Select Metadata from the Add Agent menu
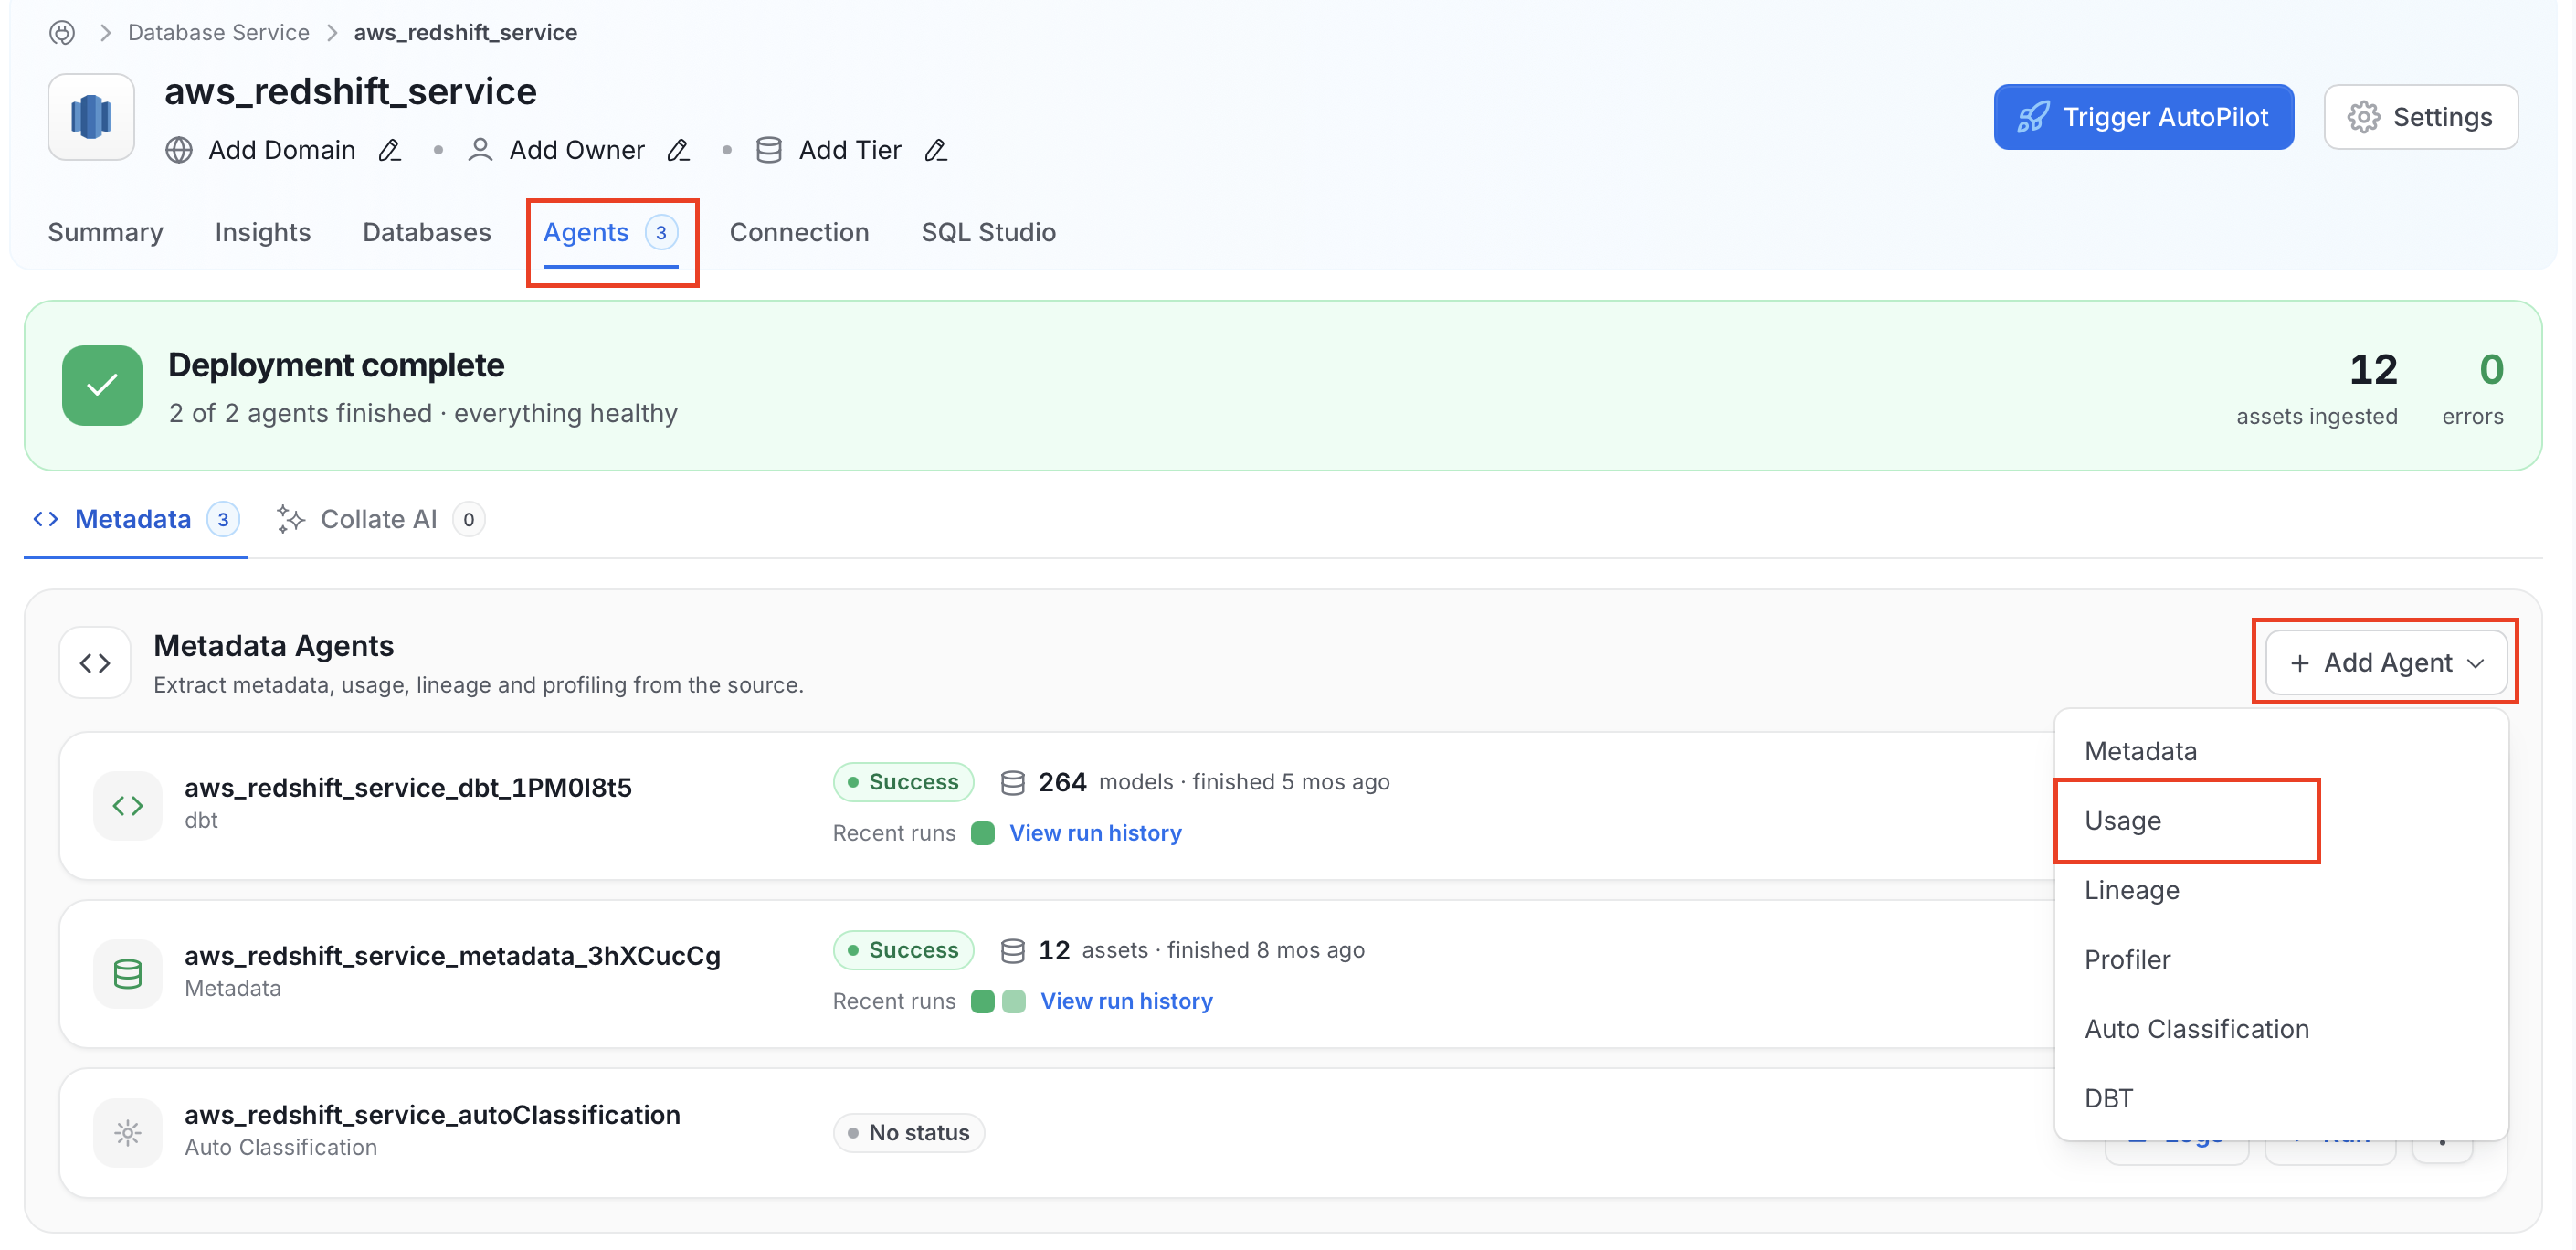Viewport: 2576px width, 1250px height. pos(2281,751)
